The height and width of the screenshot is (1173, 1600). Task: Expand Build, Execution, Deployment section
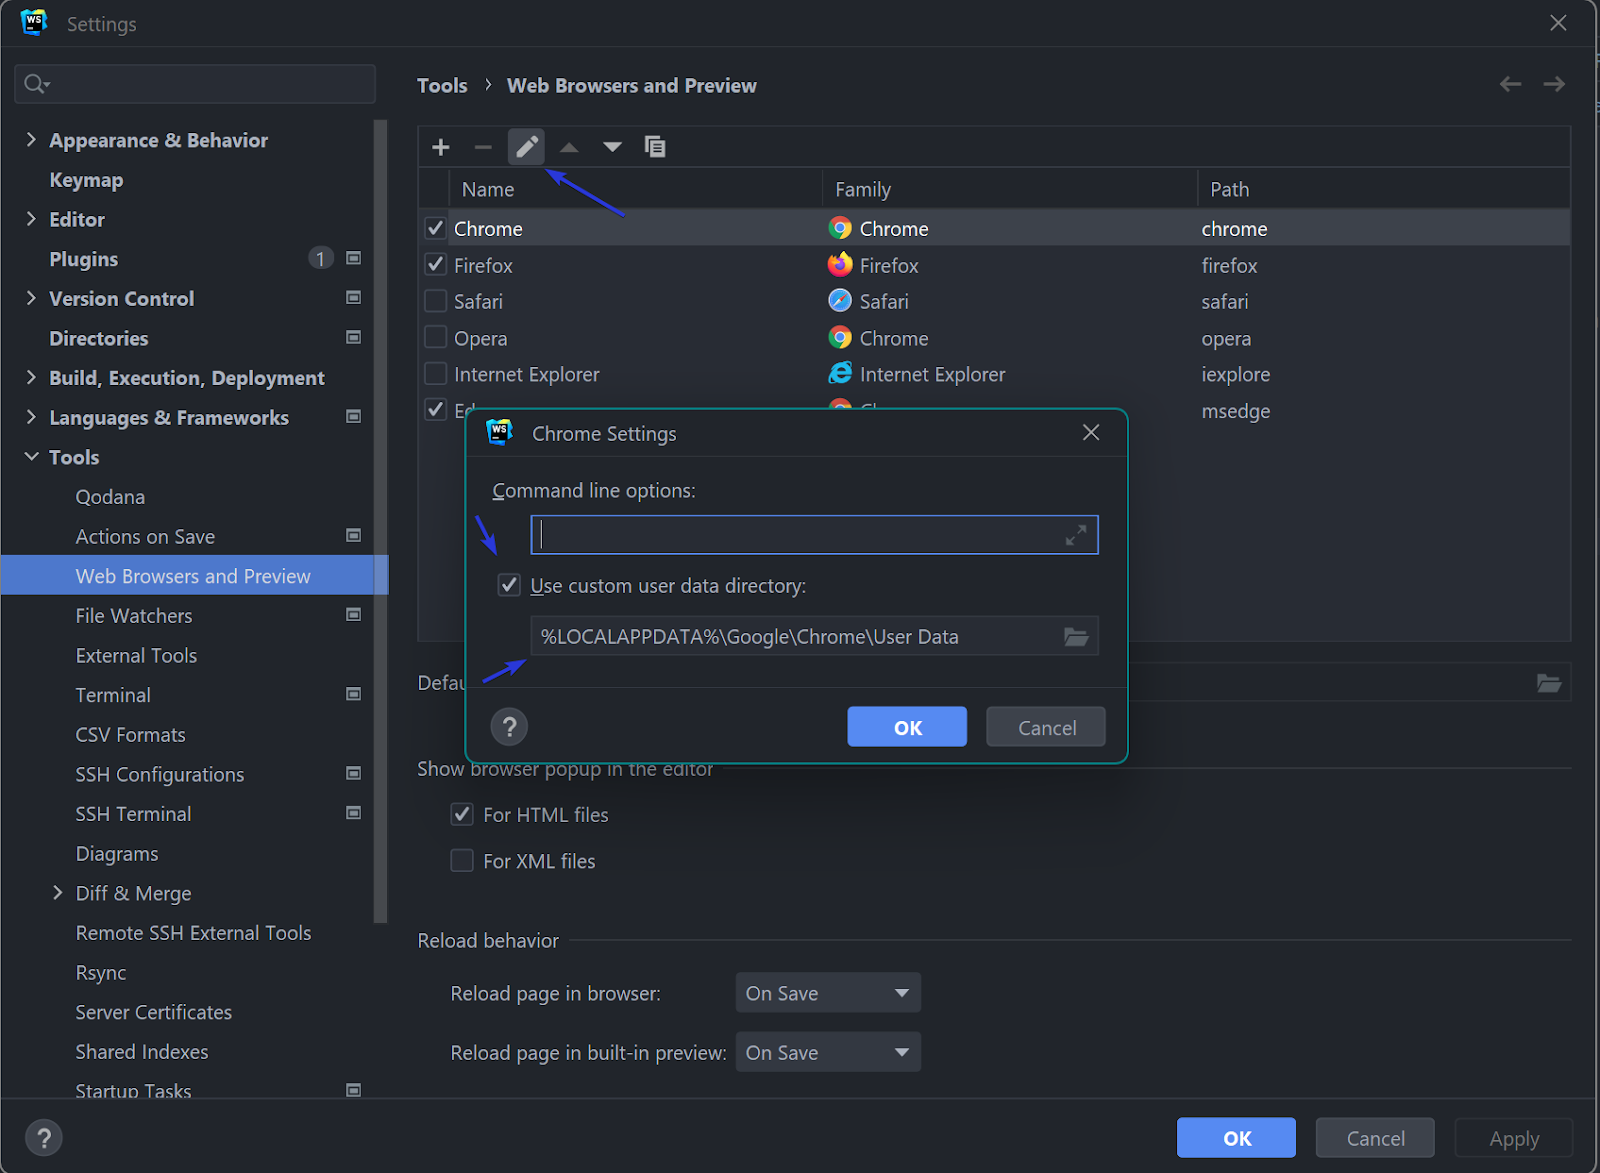tap(31, 377)
